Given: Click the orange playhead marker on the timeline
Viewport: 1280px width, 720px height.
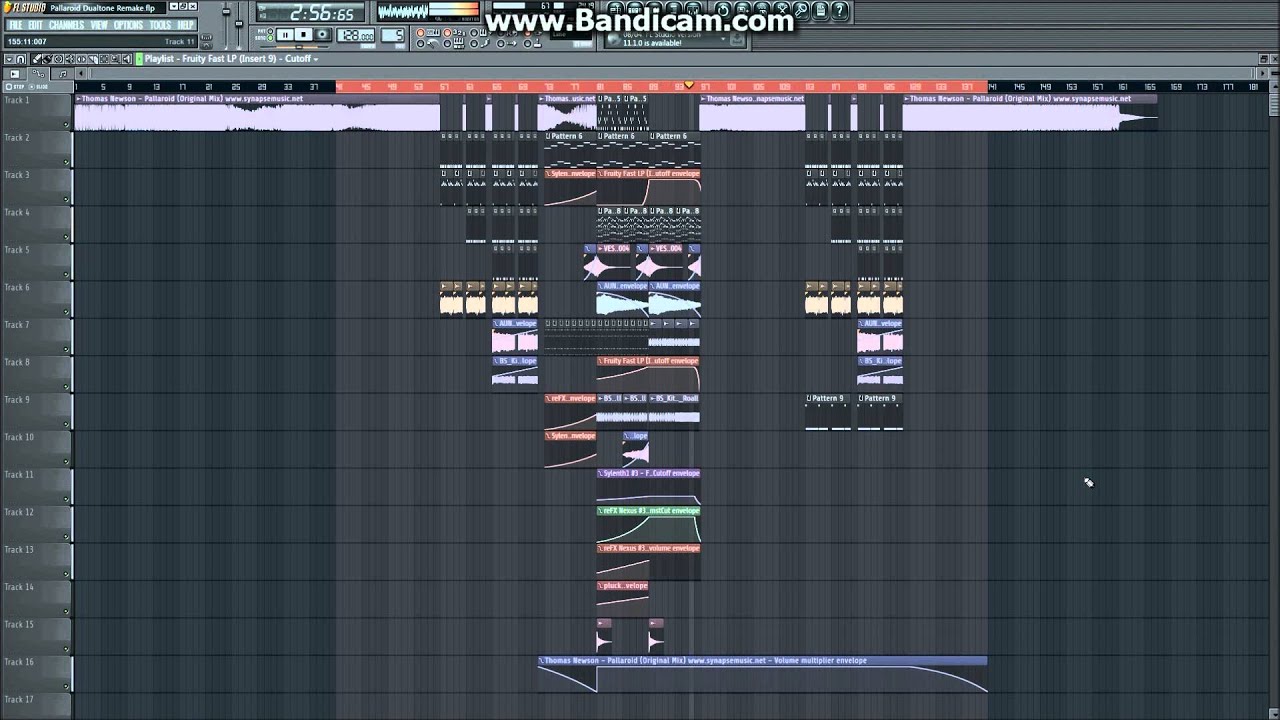Looking at the screenshot, I should (688, 86).
